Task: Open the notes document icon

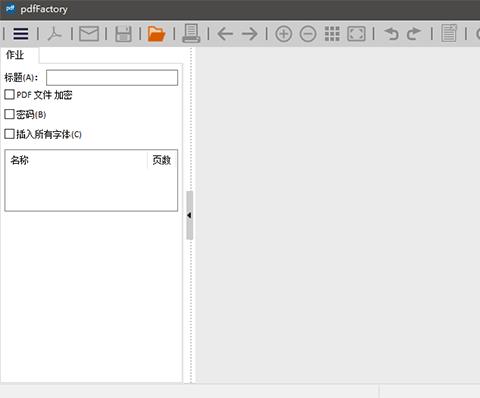Action: pos(449,33)
